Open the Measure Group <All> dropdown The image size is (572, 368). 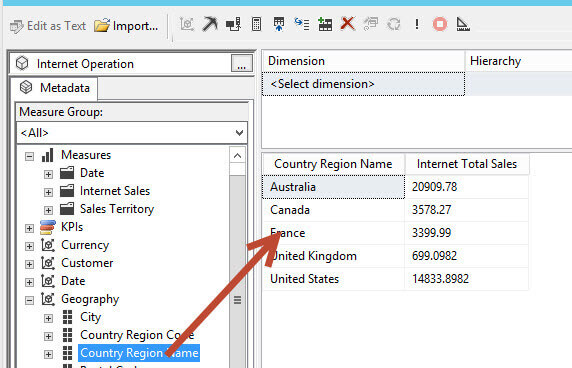pos(132,133)
